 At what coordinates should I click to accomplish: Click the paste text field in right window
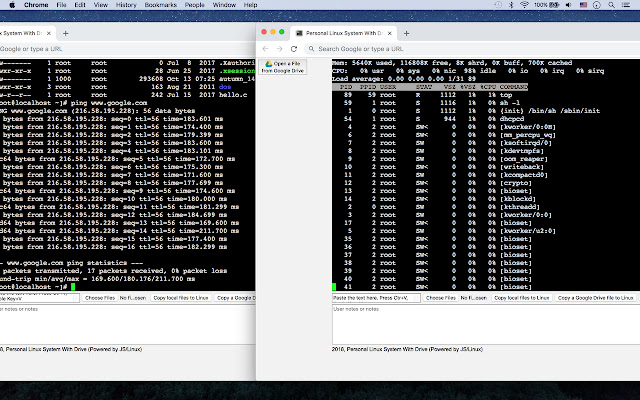[x=376, y=298]
